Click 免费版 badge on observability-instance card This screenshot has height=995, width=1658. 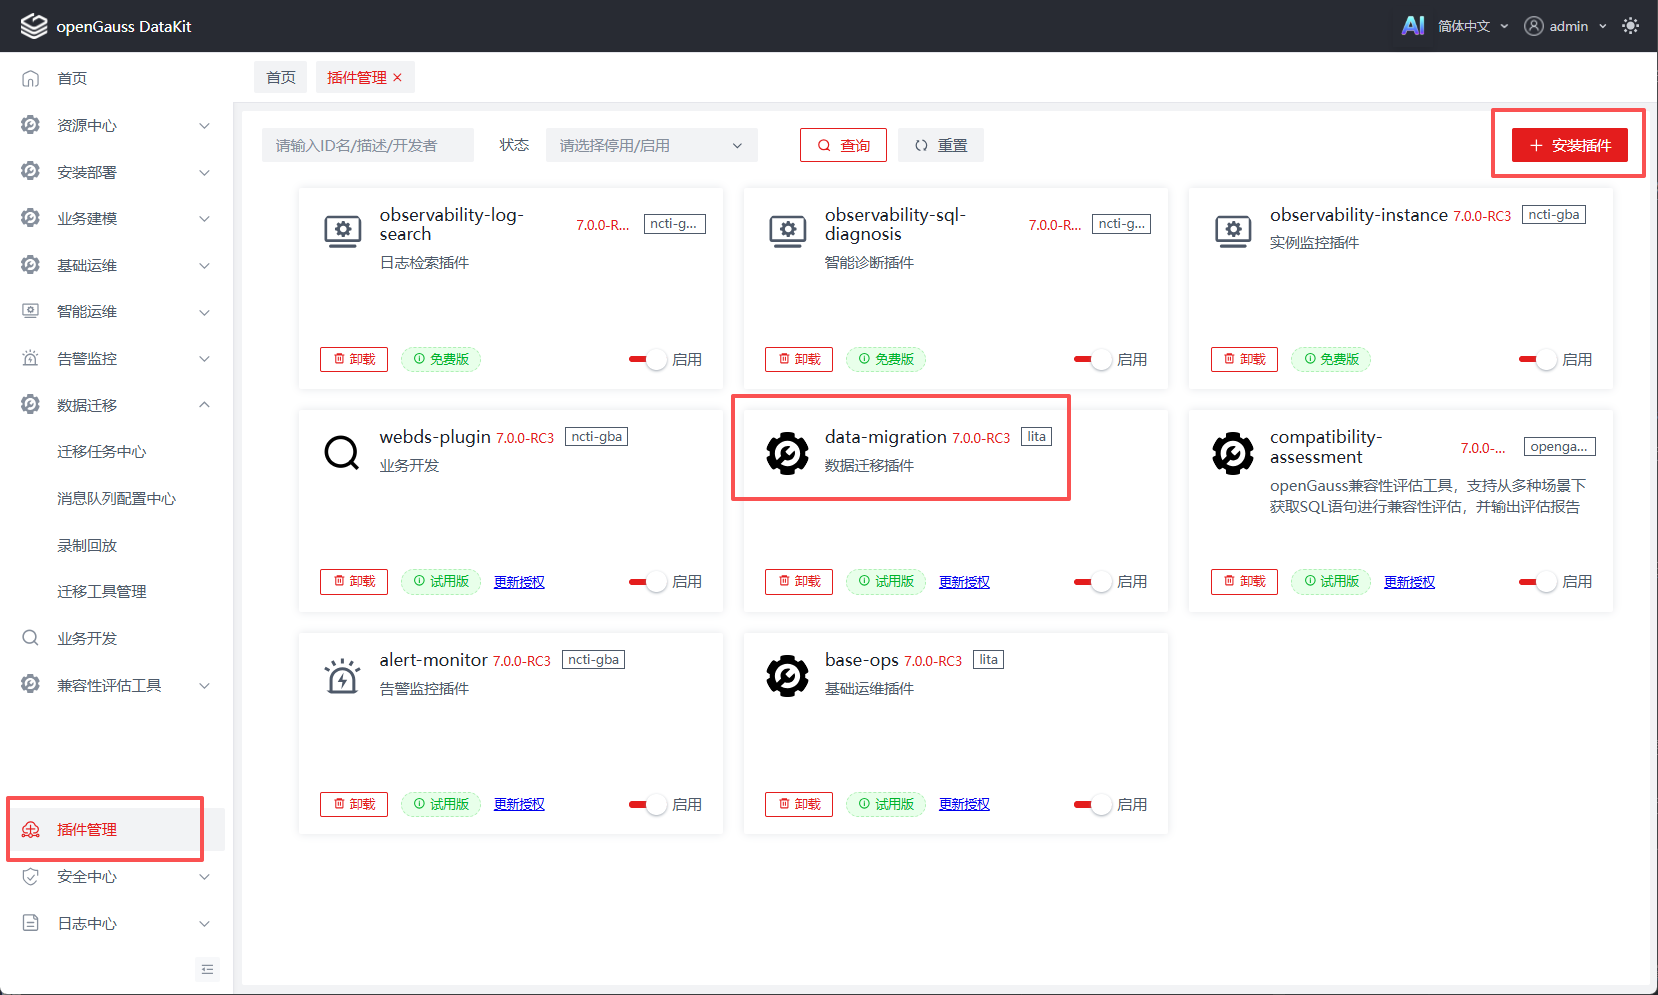tap(1331, 360)
